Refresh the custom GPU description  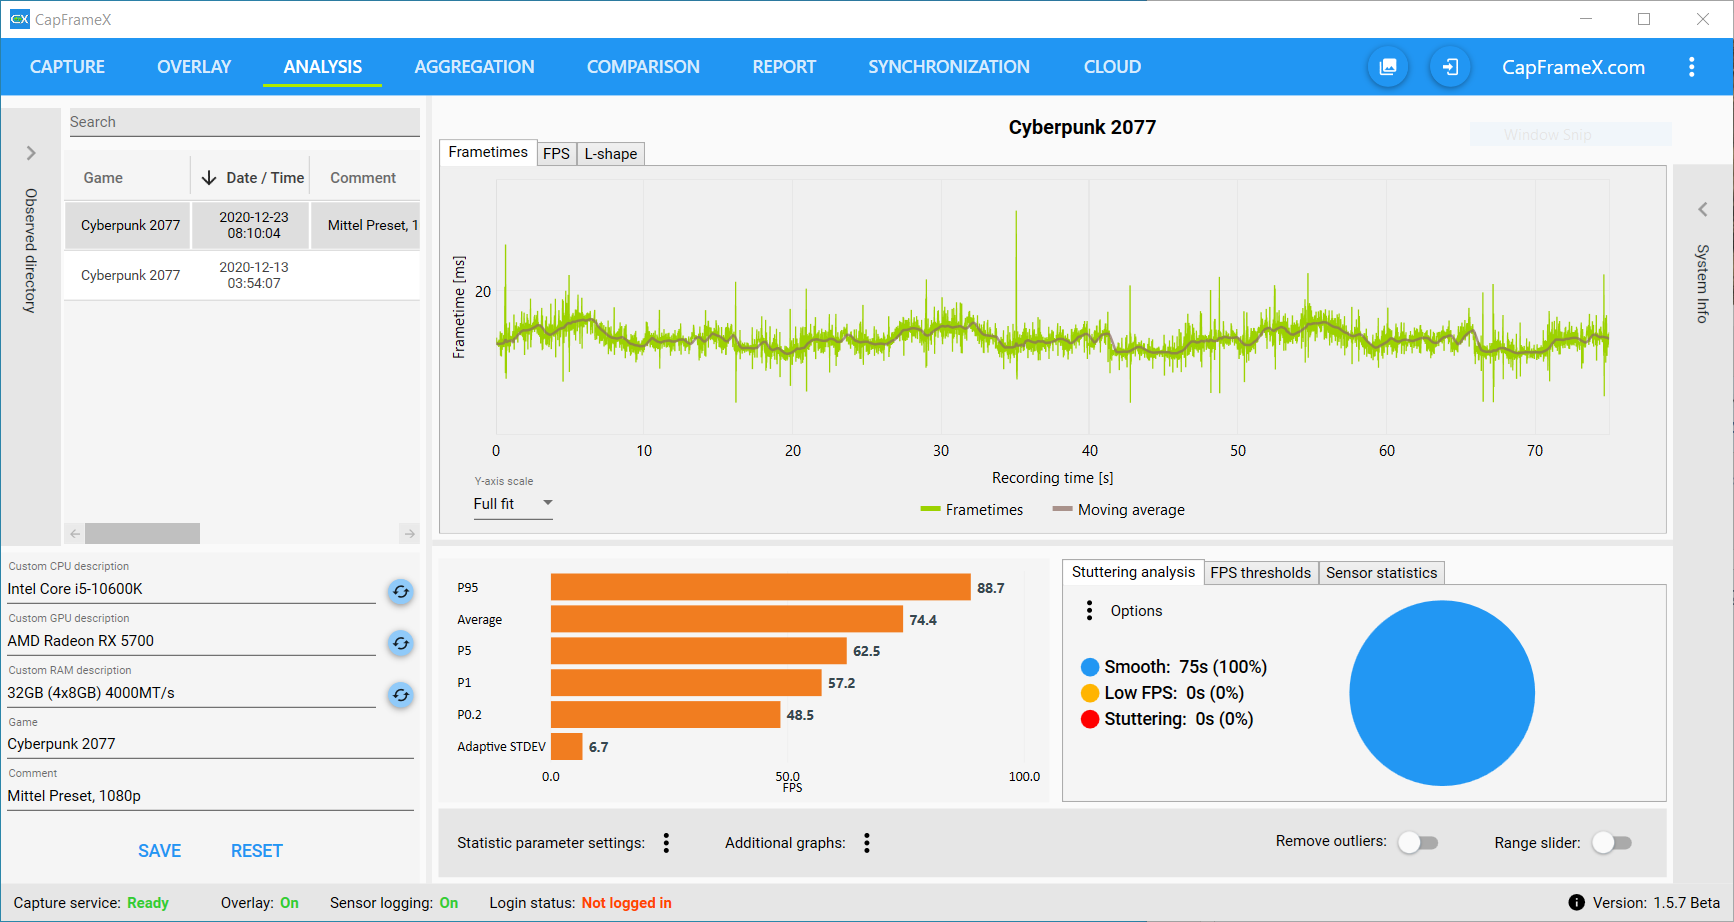pos(401,643)
